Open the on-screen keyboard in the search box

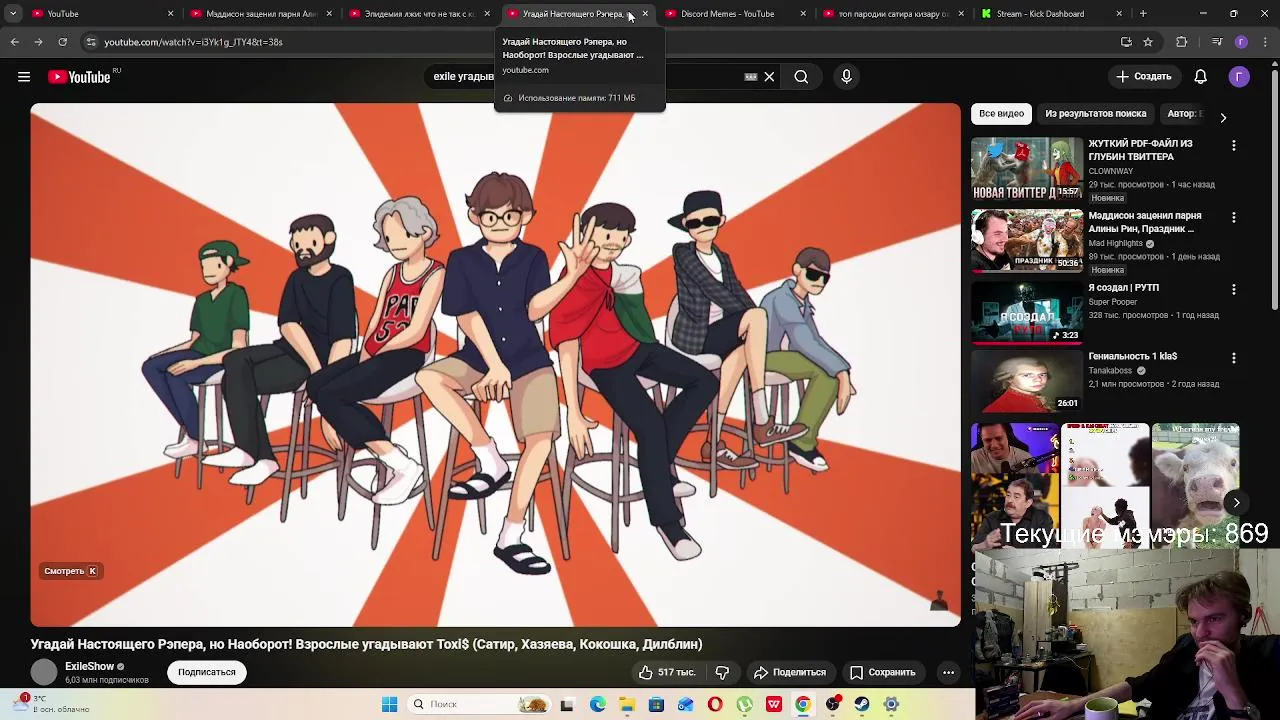tap(751, 77)
